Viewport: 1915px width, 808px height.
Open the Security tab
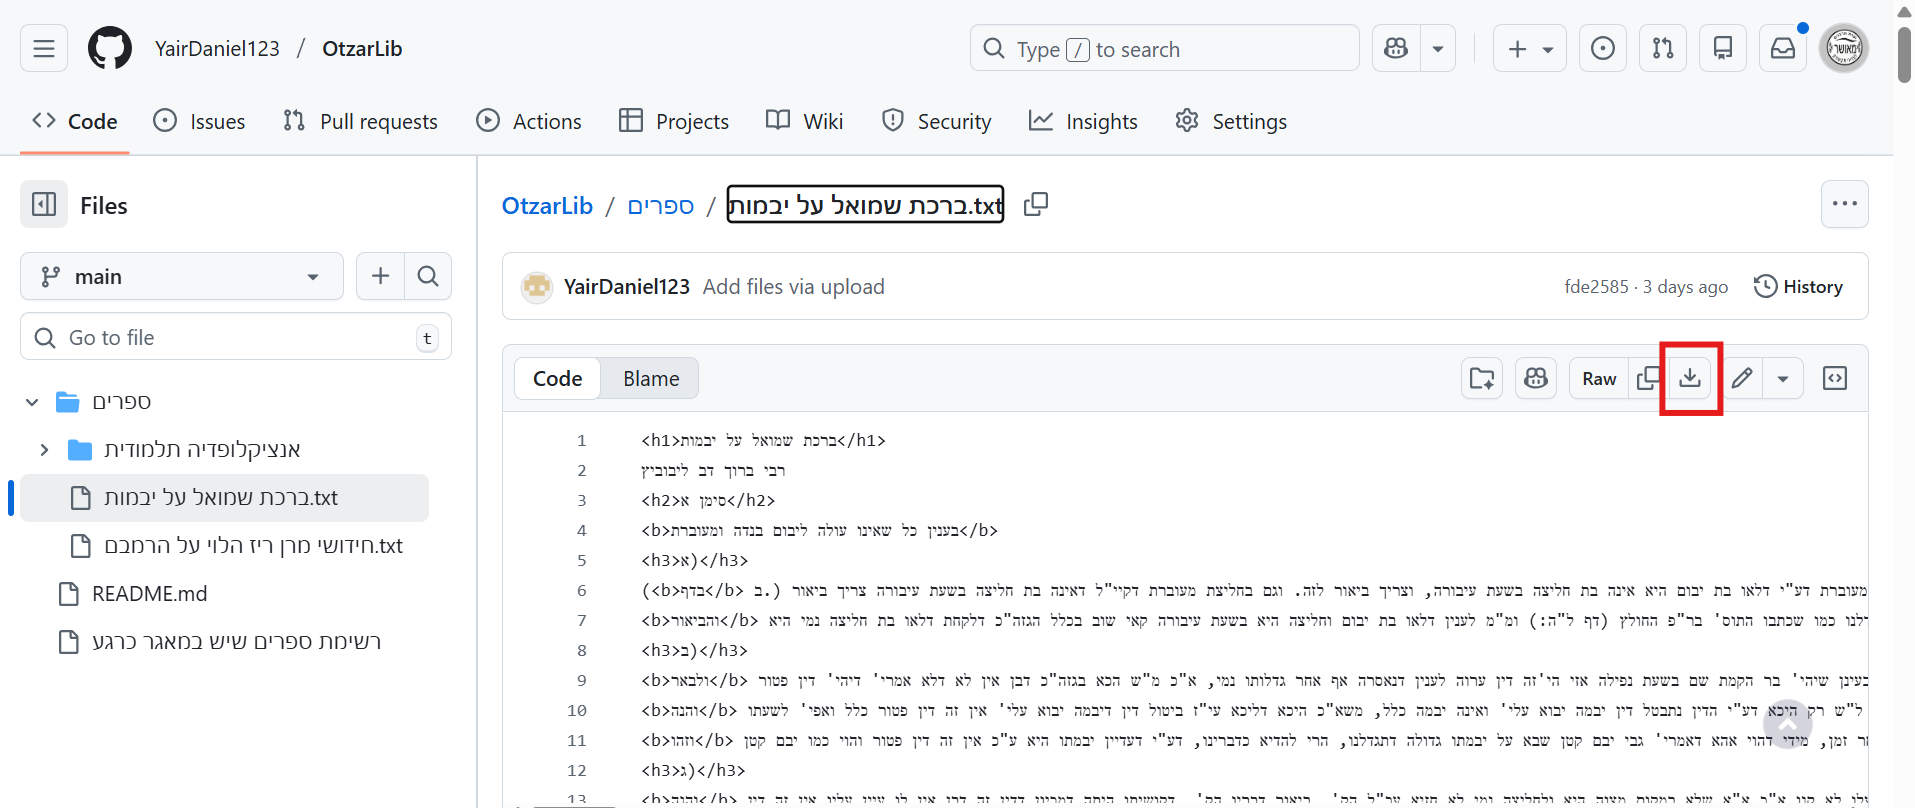point(937,121)
